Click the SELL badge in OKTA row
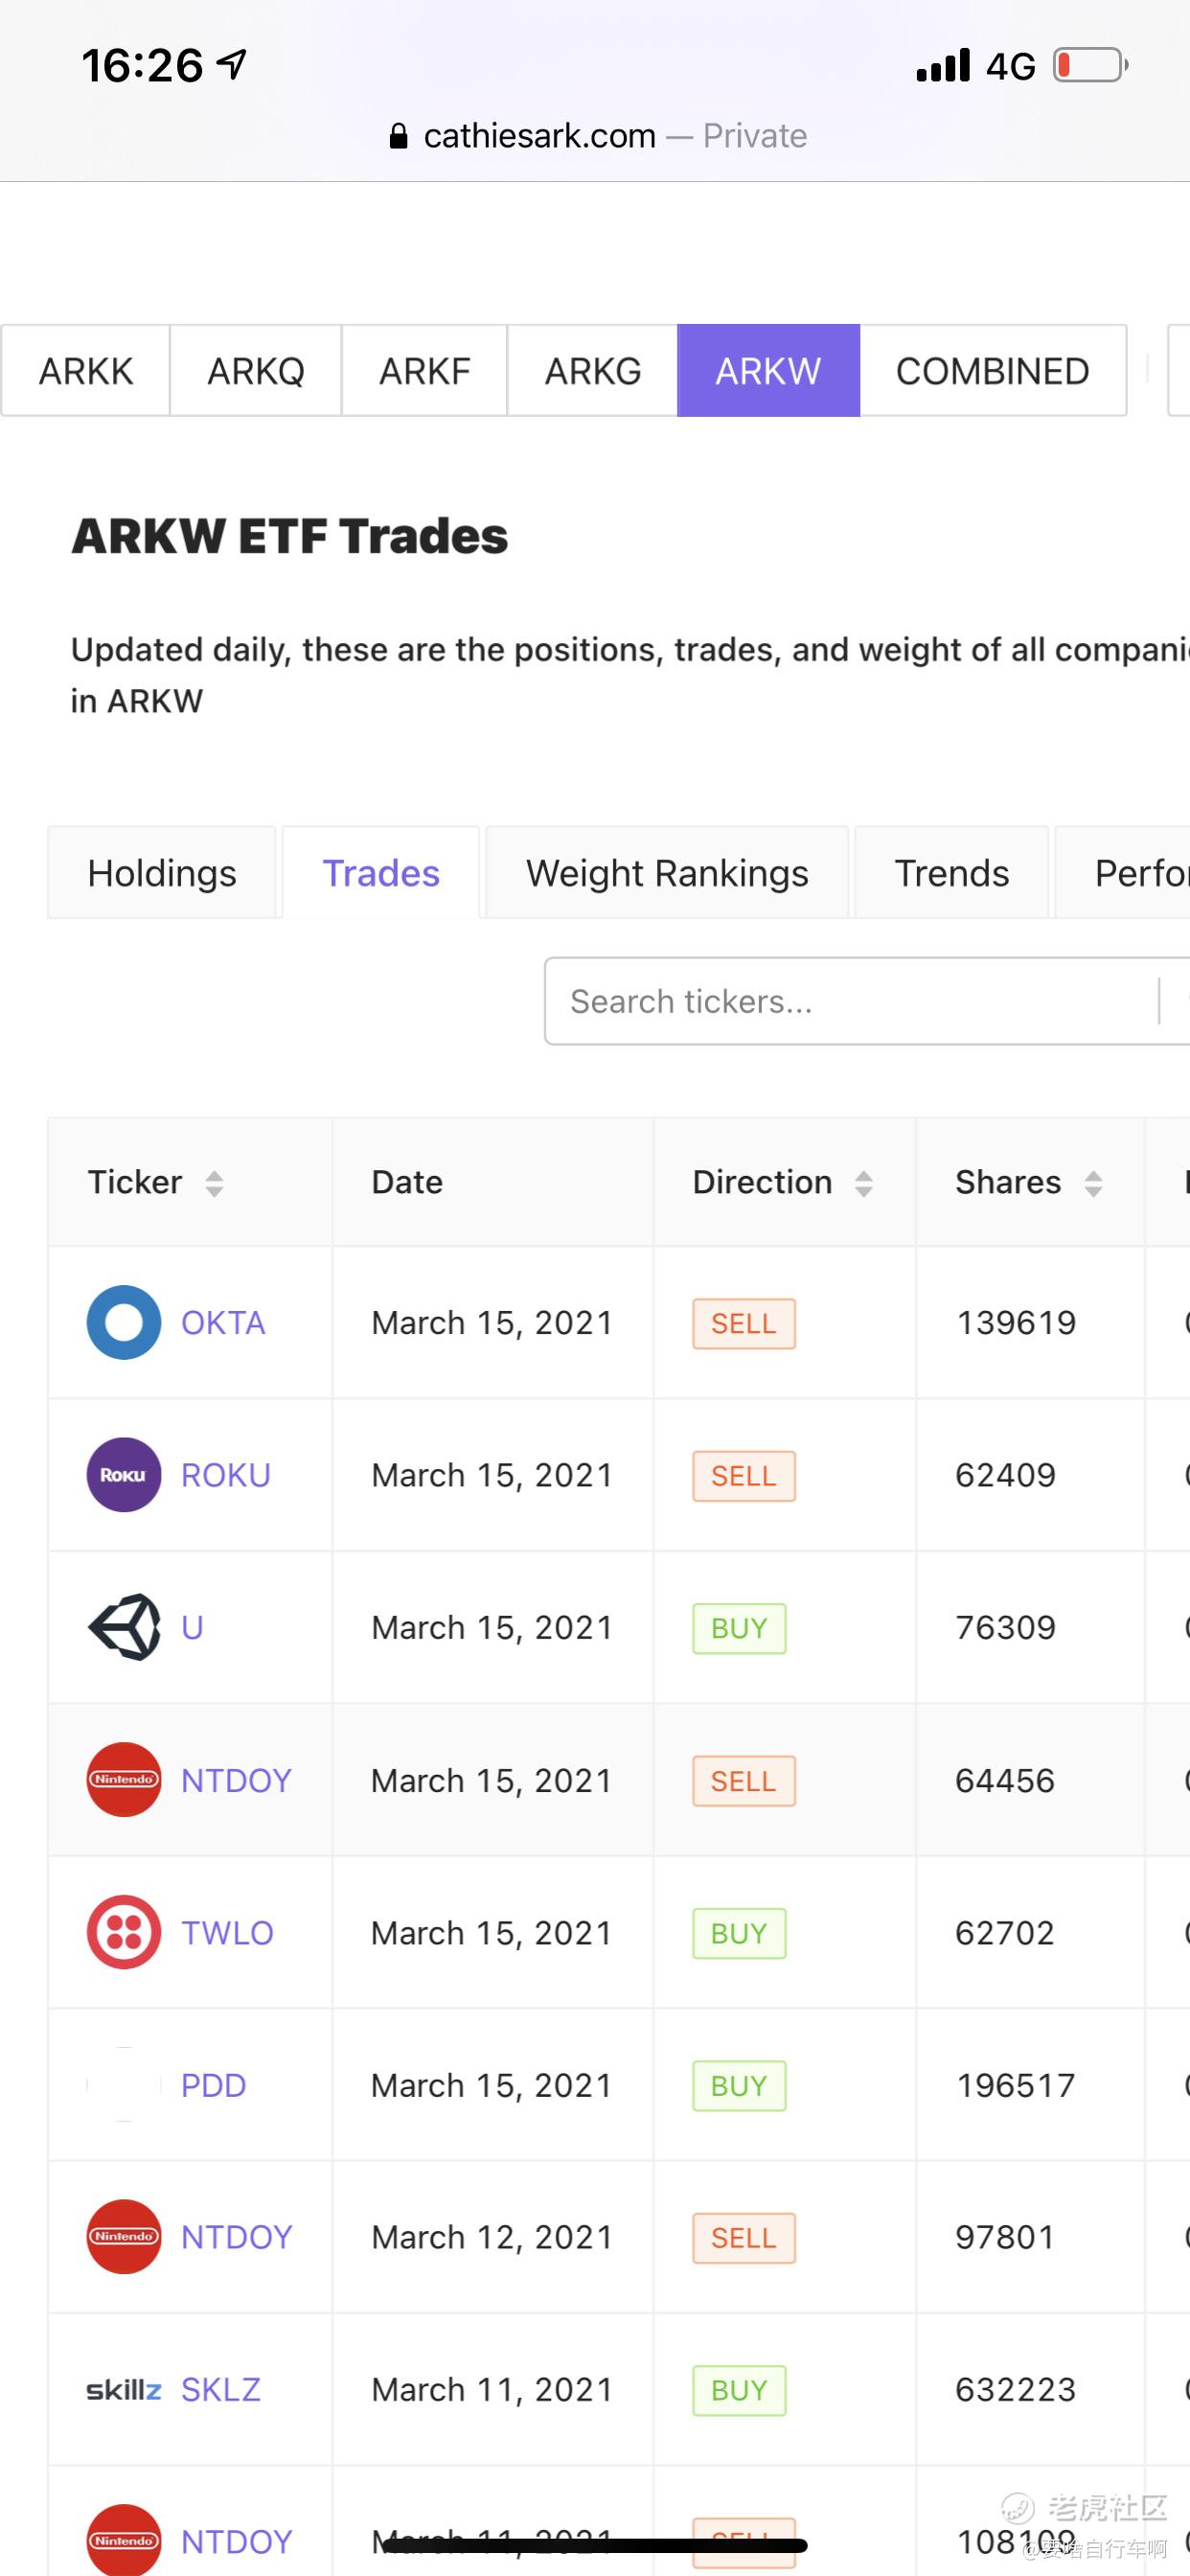This screenshot has width=1190, height=2576. click(x=744, y=1323)
